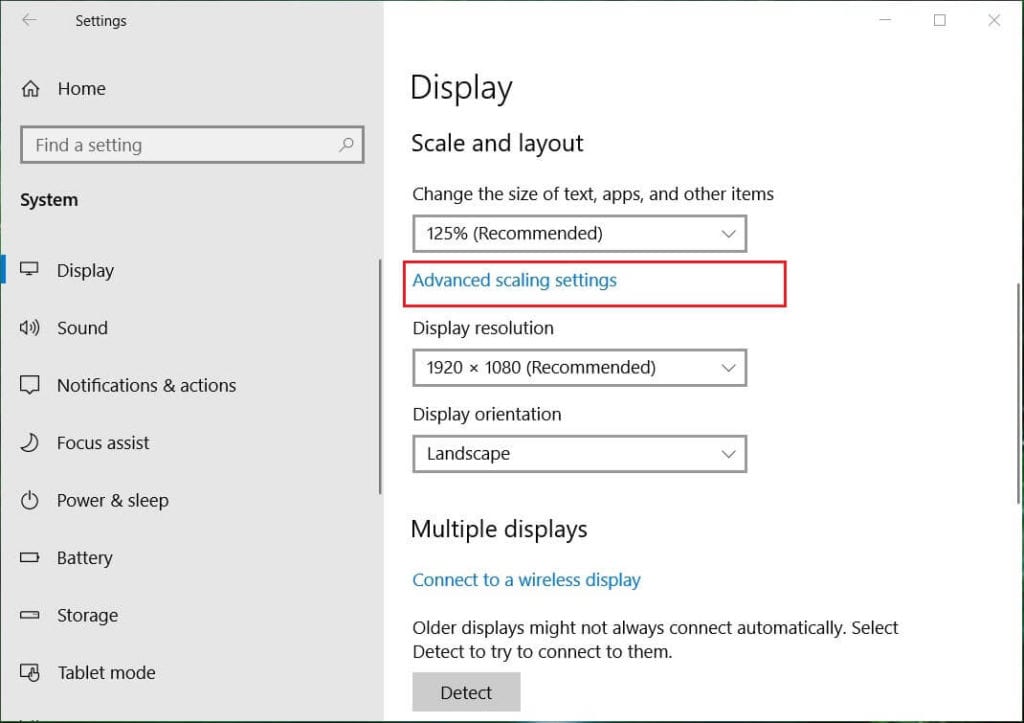Click the Notifications & actions icon
1024x723 pixels.
[30, 385]
